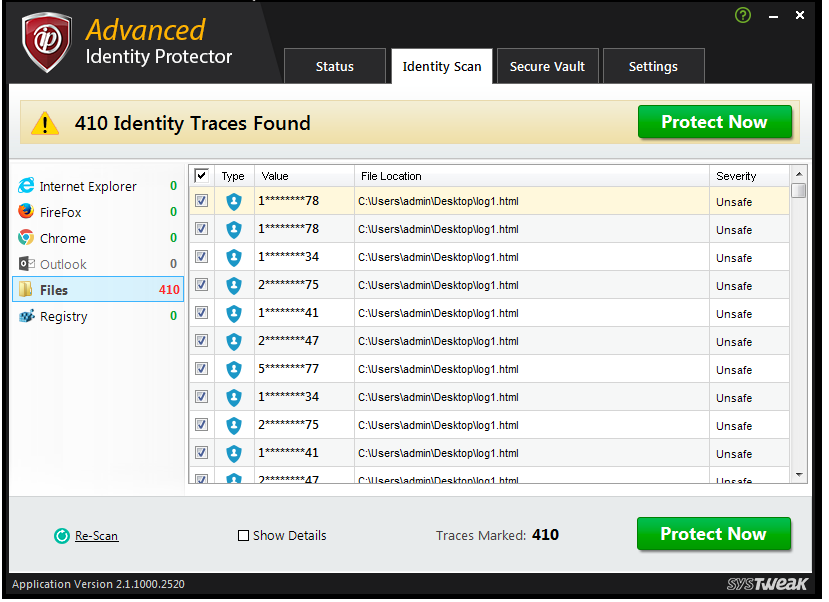Minimize the Advanced Identity Protector window
Viewport: 829px width, 602px height.
point(773,16)
